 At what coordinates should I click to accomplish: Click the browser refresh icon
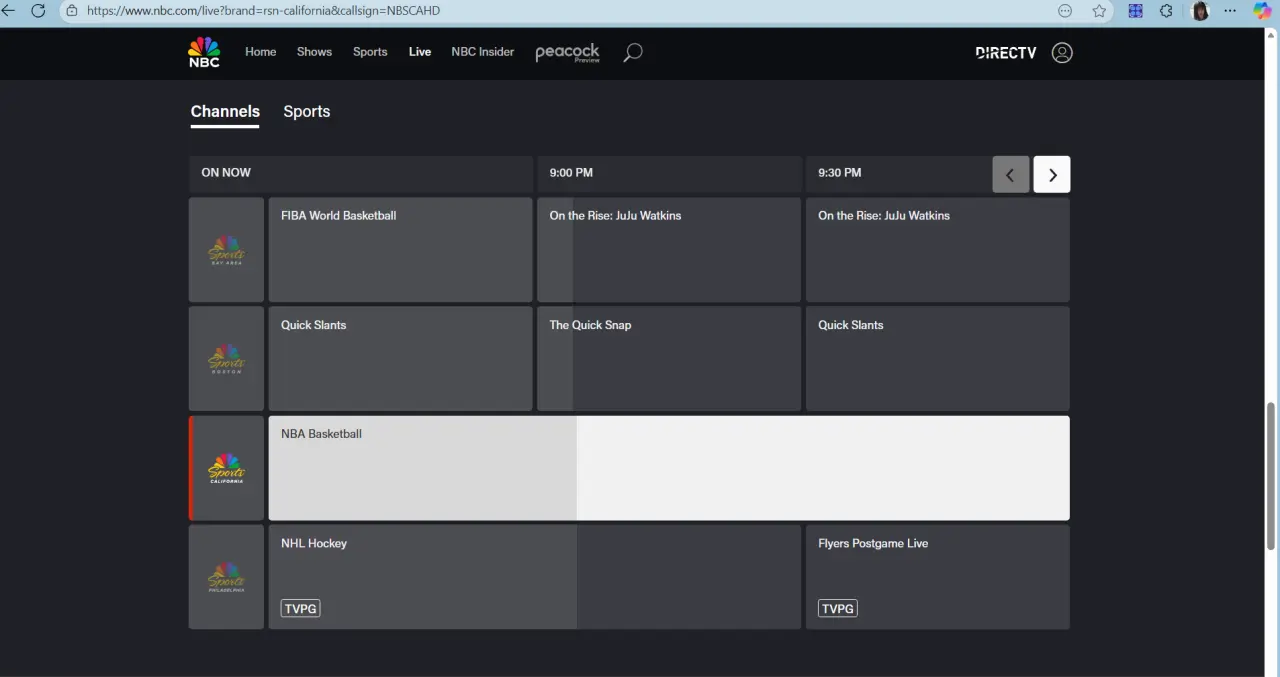[x=38, y=11]
